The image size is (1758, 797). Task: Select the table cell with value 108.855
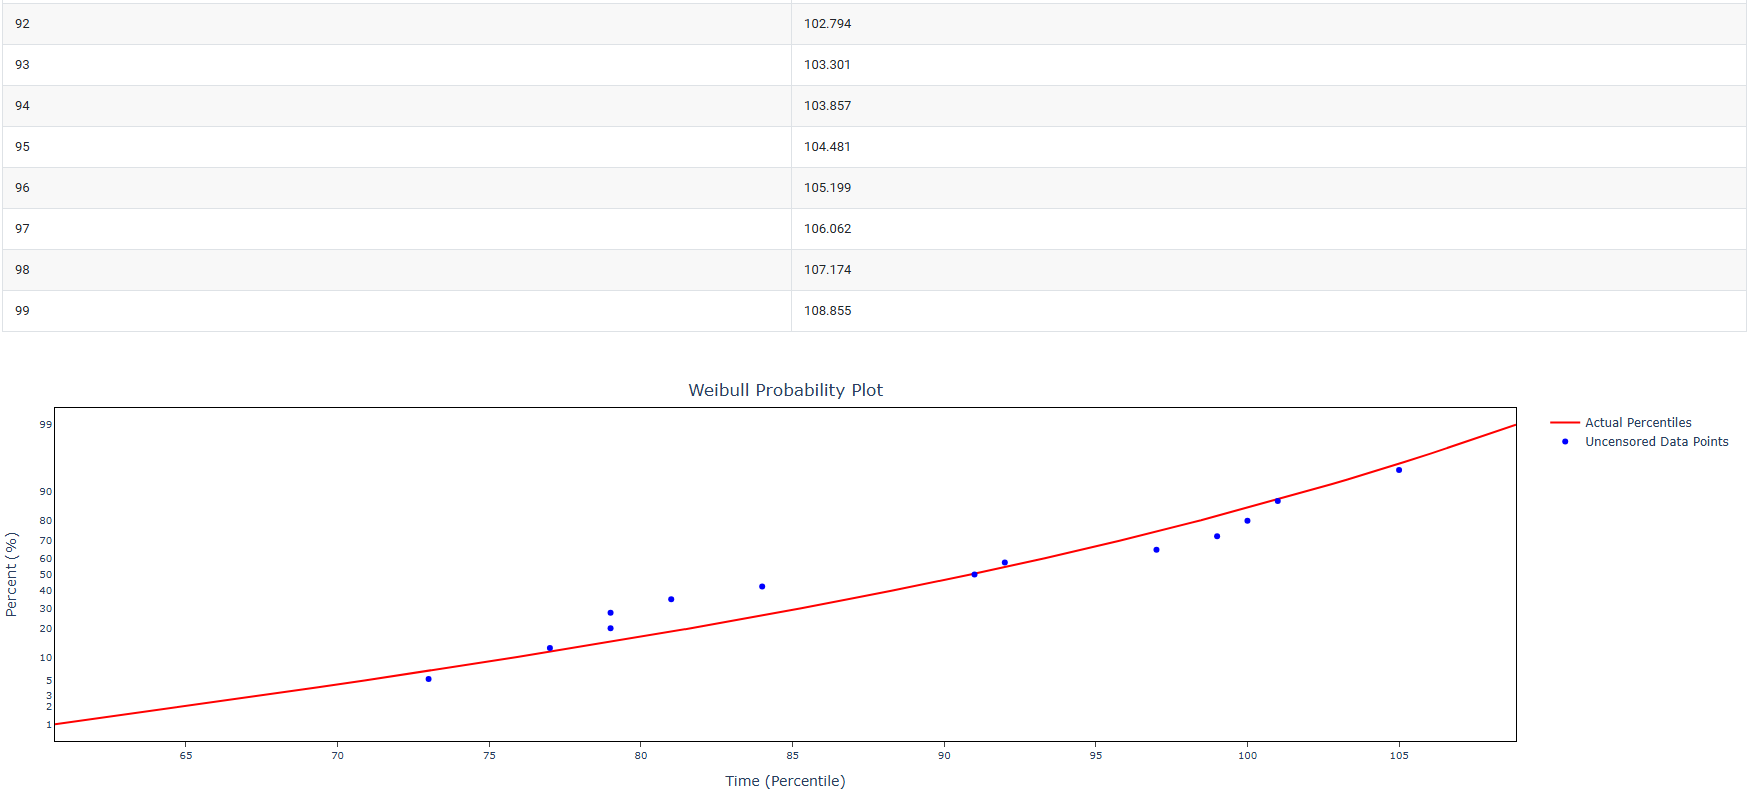tap(828, 311)
